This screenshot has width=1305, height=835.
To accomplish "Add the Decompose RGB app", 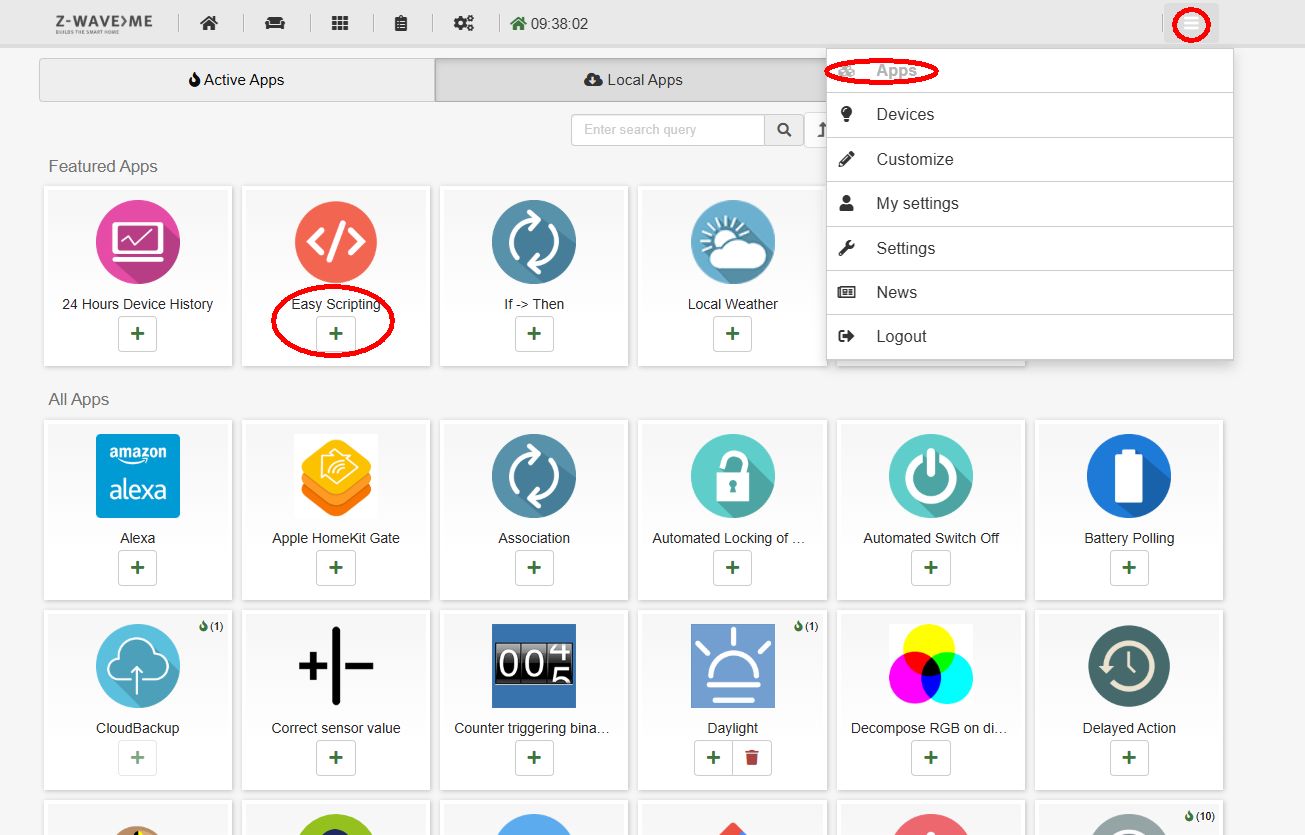I will [x=931, y=758].
